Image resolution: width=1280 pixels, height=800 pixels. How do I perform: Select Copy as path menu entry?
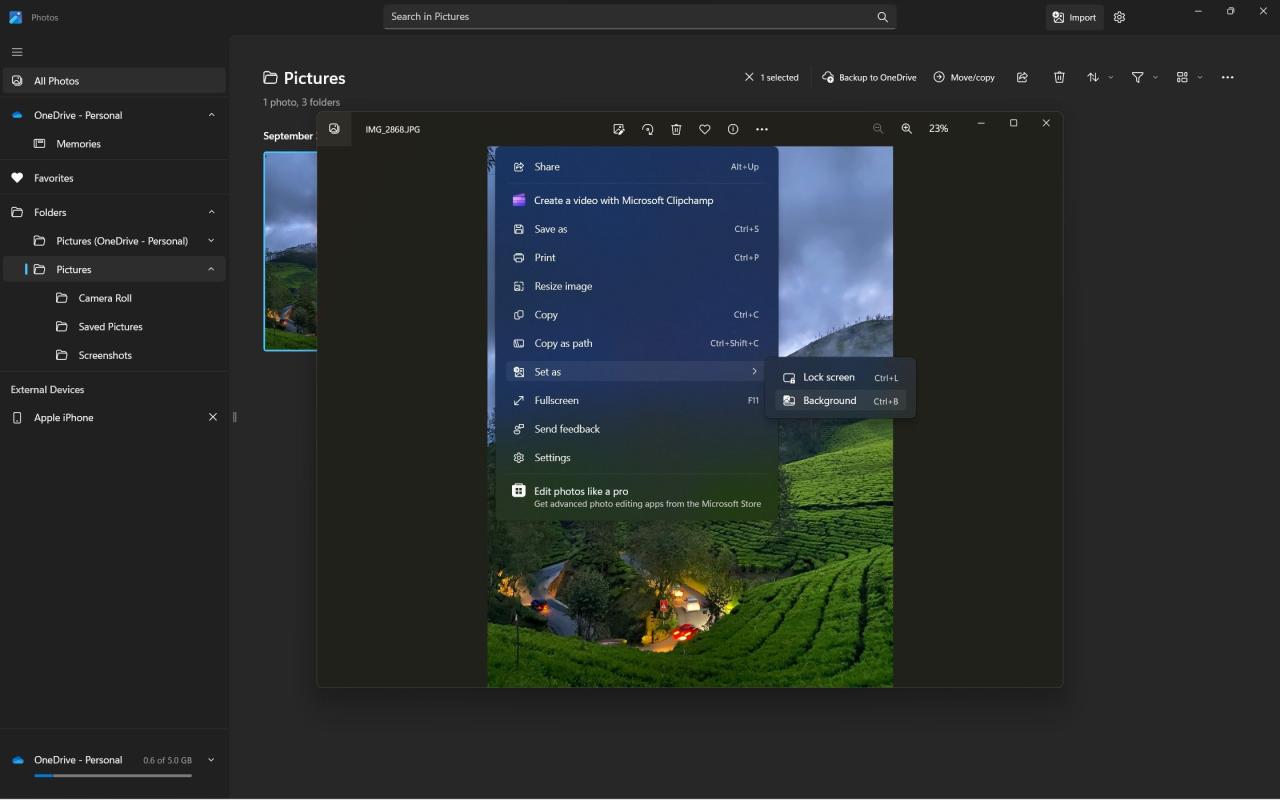pos(637,343)
